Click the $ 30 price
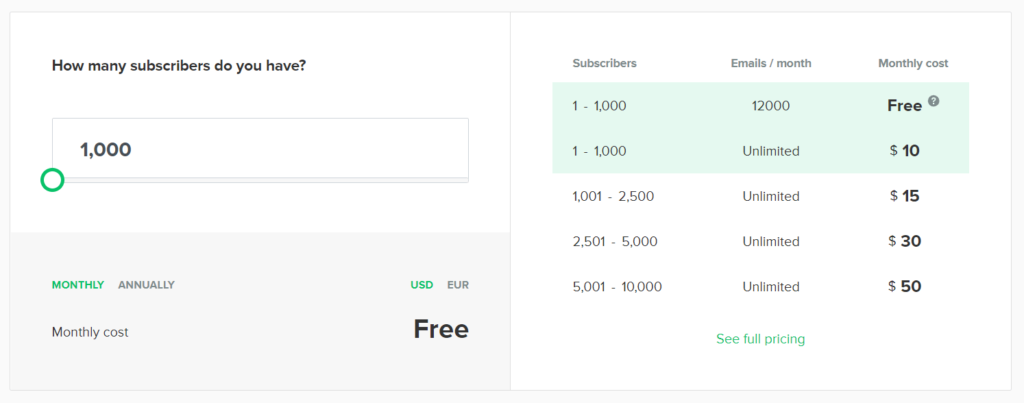The height and width of the screenshot is (403, 1024). [x=904, y=241]
